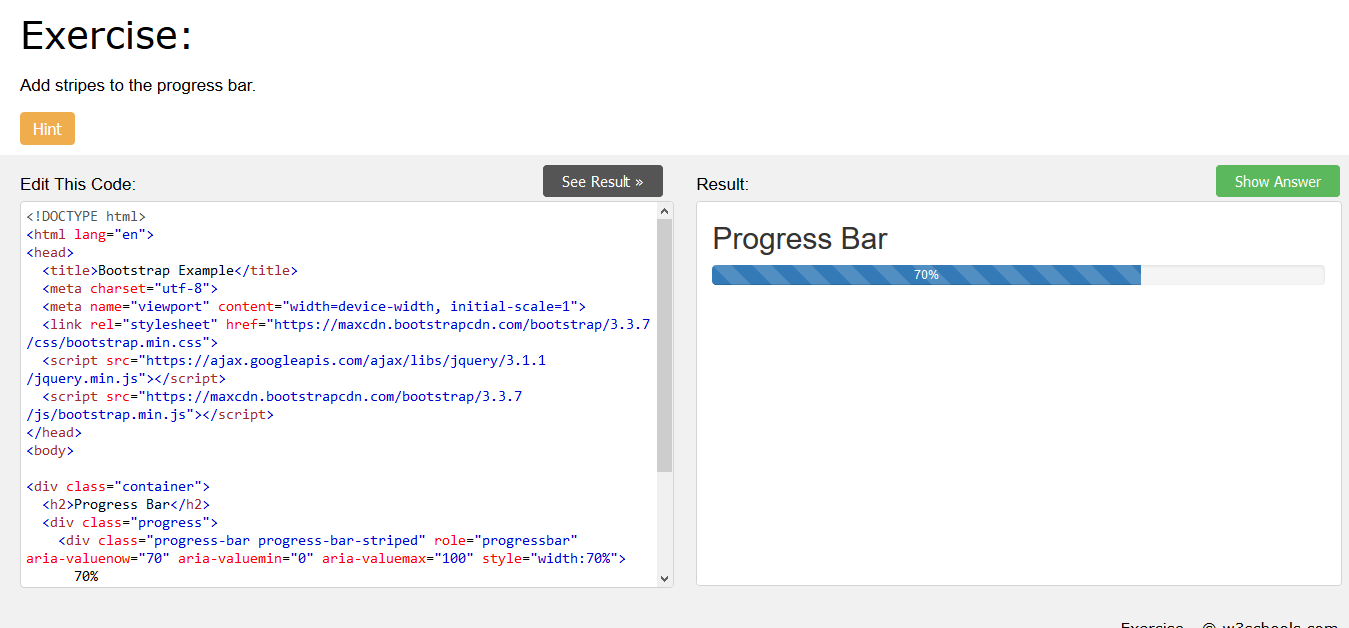Click the meta viewport code line
Image resolution: width=1349 pixels, height=628 pixels.
[314, 306]
